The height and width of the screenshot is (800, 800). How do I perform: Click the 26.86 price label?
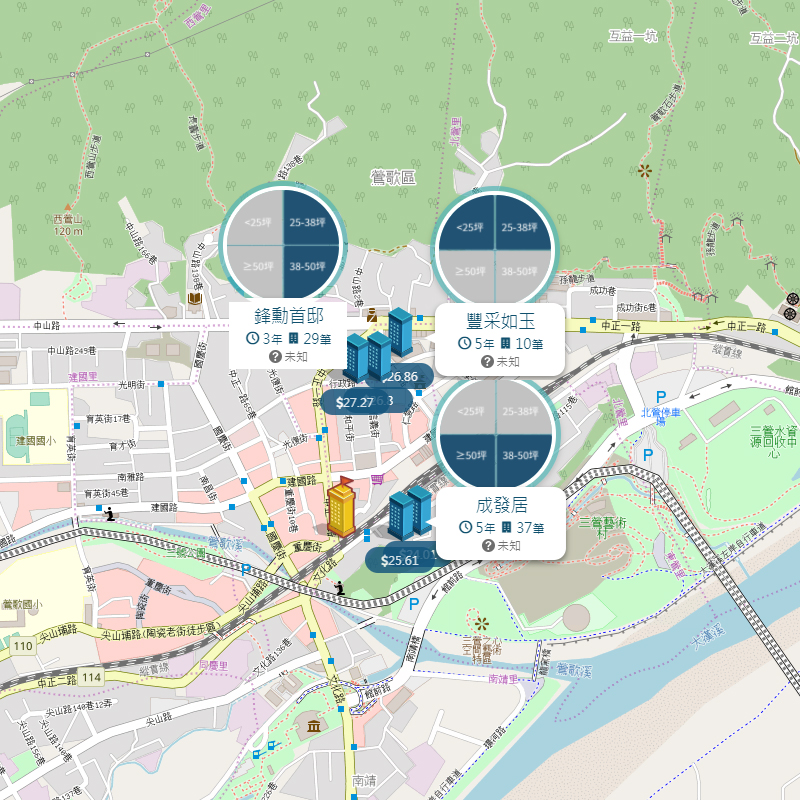[402, 377]
